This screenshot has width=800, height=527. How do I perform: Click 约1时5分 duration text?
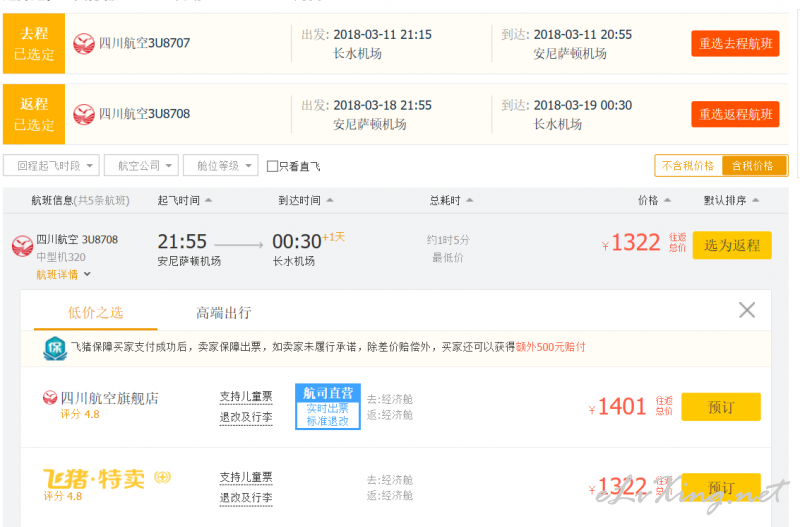(x=448, y=240)
